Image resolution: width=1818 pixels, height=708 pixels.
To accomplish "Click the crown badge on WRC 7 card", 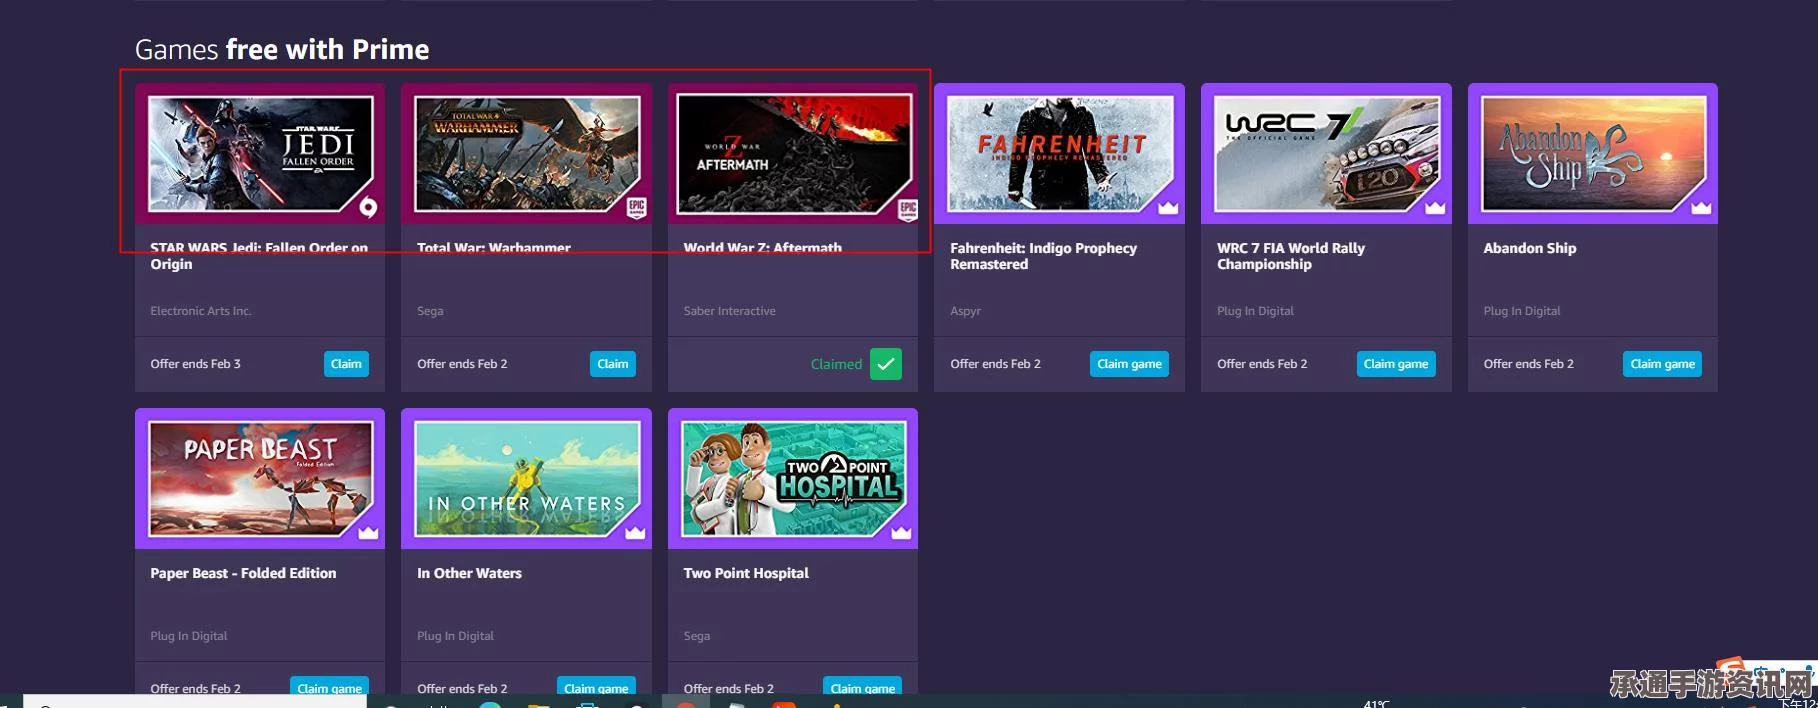I will tap(1435, 208).
